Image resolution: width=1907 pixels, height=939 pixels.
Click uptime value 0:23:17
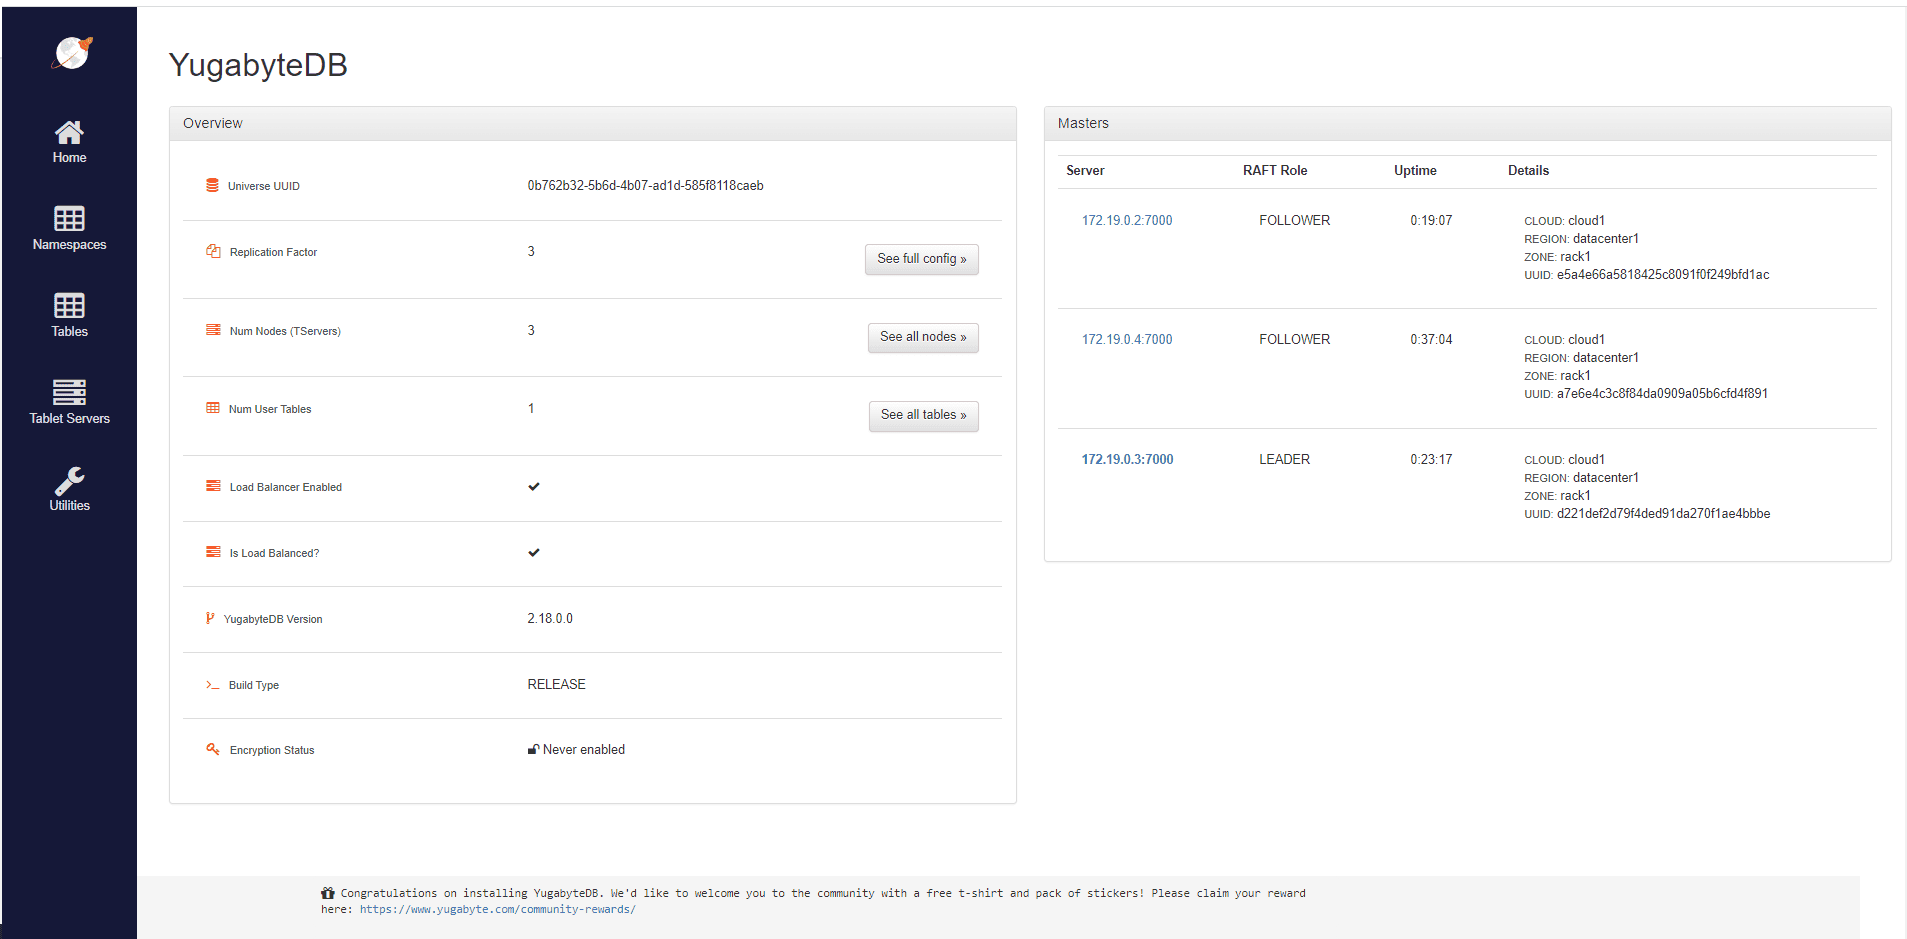coord(1431,459)
